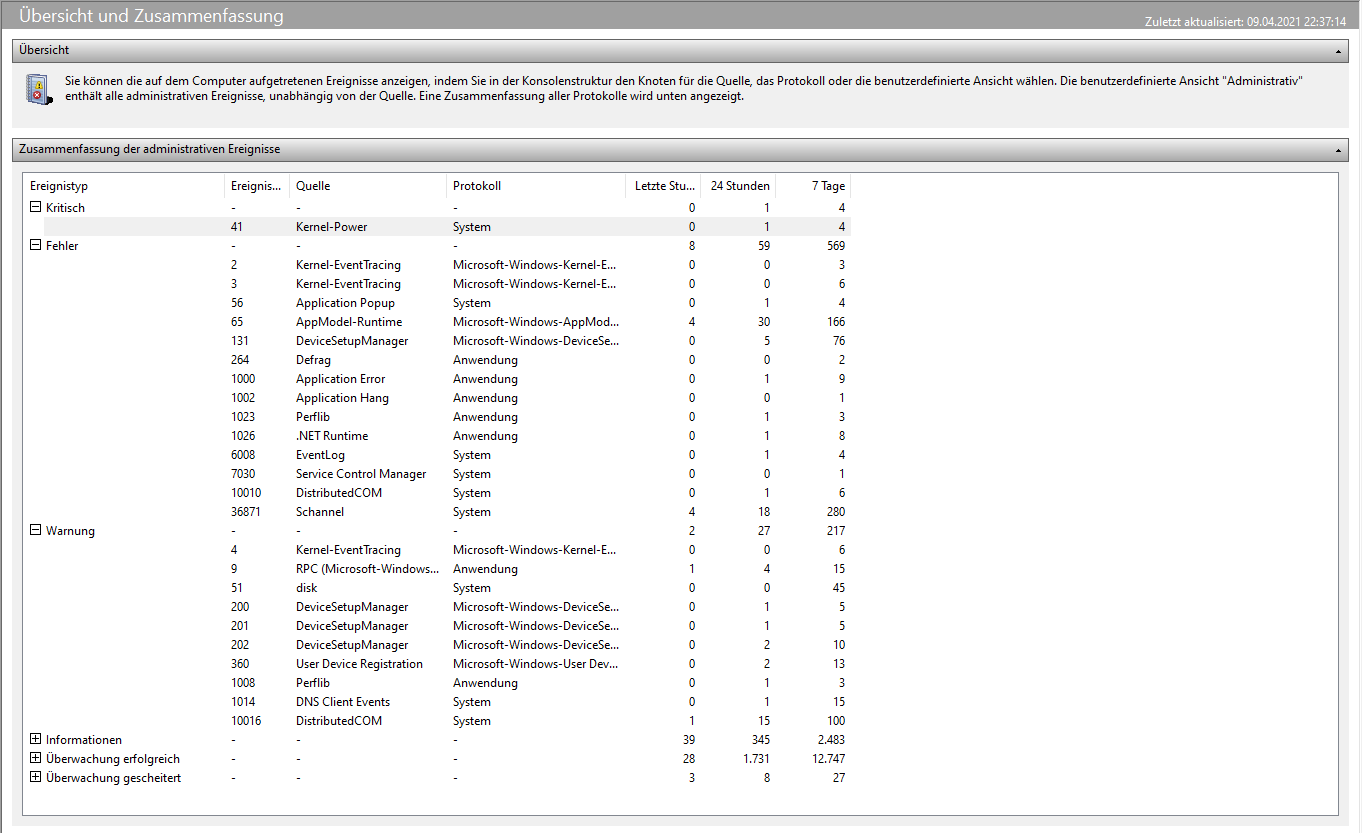Select the User Device Registration row
This screenshot has width=1362, height=833.
point(447,664)
